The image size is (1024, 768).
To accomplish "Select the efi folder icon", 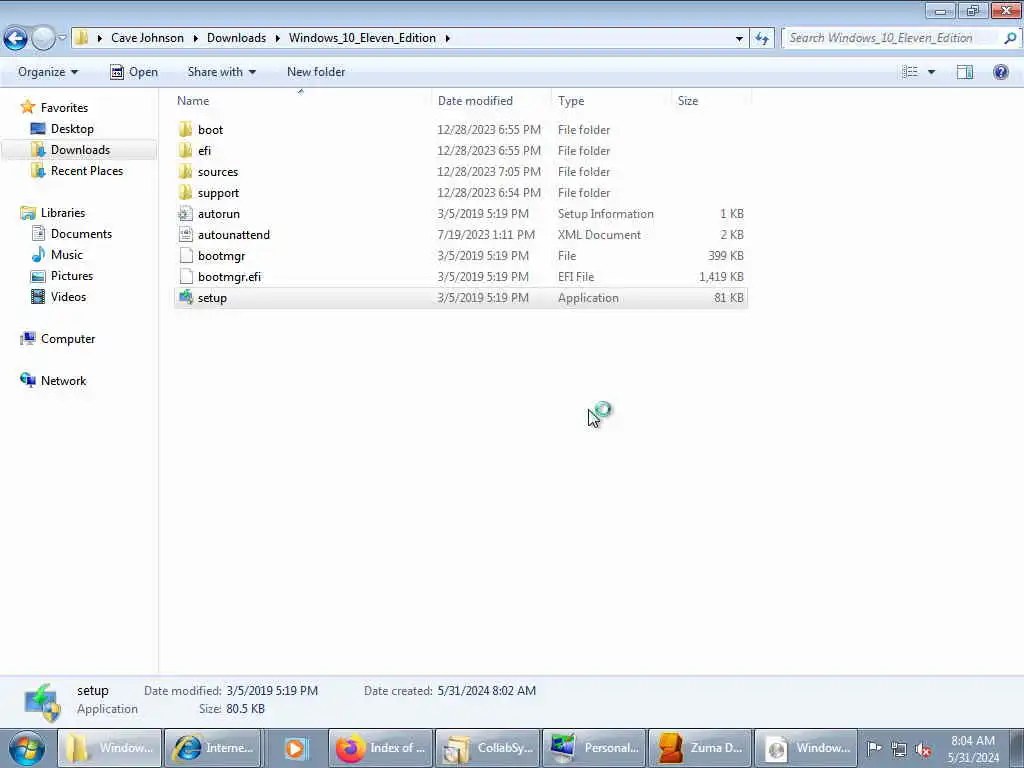I will [x=185, y=150].
